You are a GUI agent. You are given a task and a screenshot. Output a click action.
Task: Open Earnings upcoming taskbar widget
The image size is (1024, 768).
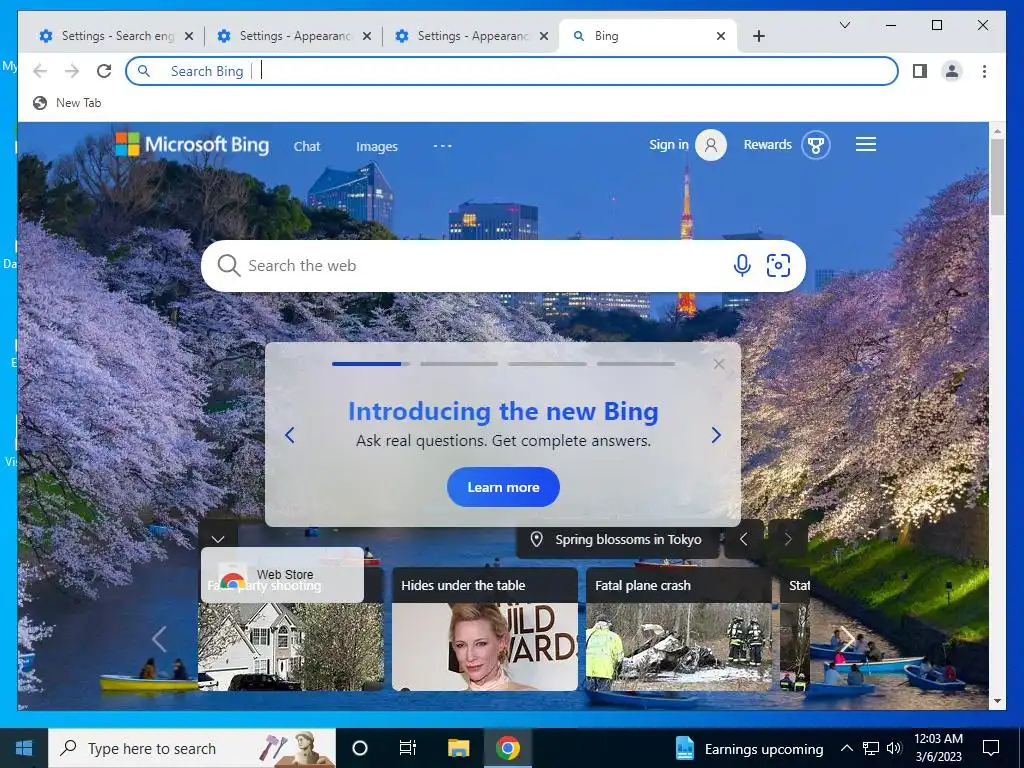(748, 748)
